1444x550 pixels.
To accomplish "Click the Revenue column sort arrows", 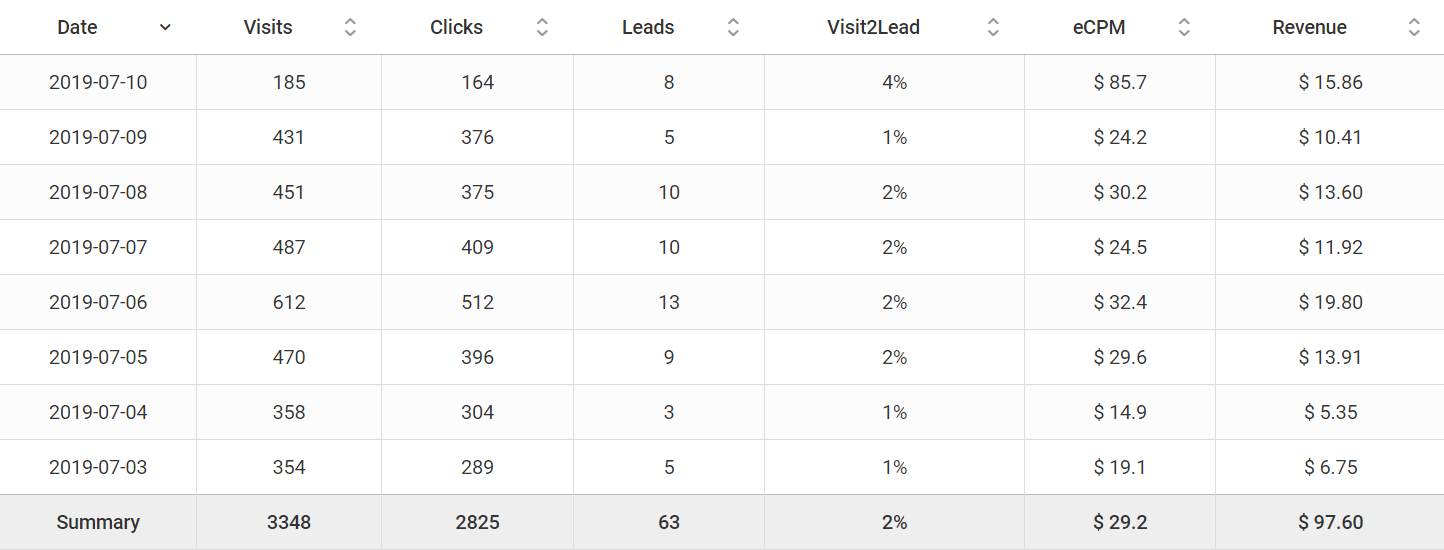I will tap(1414, 28).
